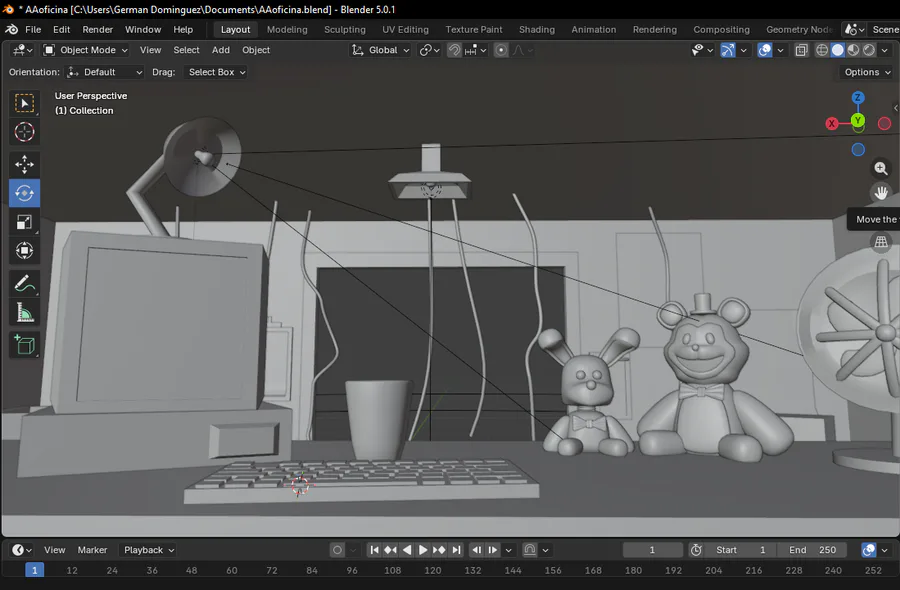Open the pivot point dropdown
The width and height of the screenshot is (900, 590).
coord(429,50)
